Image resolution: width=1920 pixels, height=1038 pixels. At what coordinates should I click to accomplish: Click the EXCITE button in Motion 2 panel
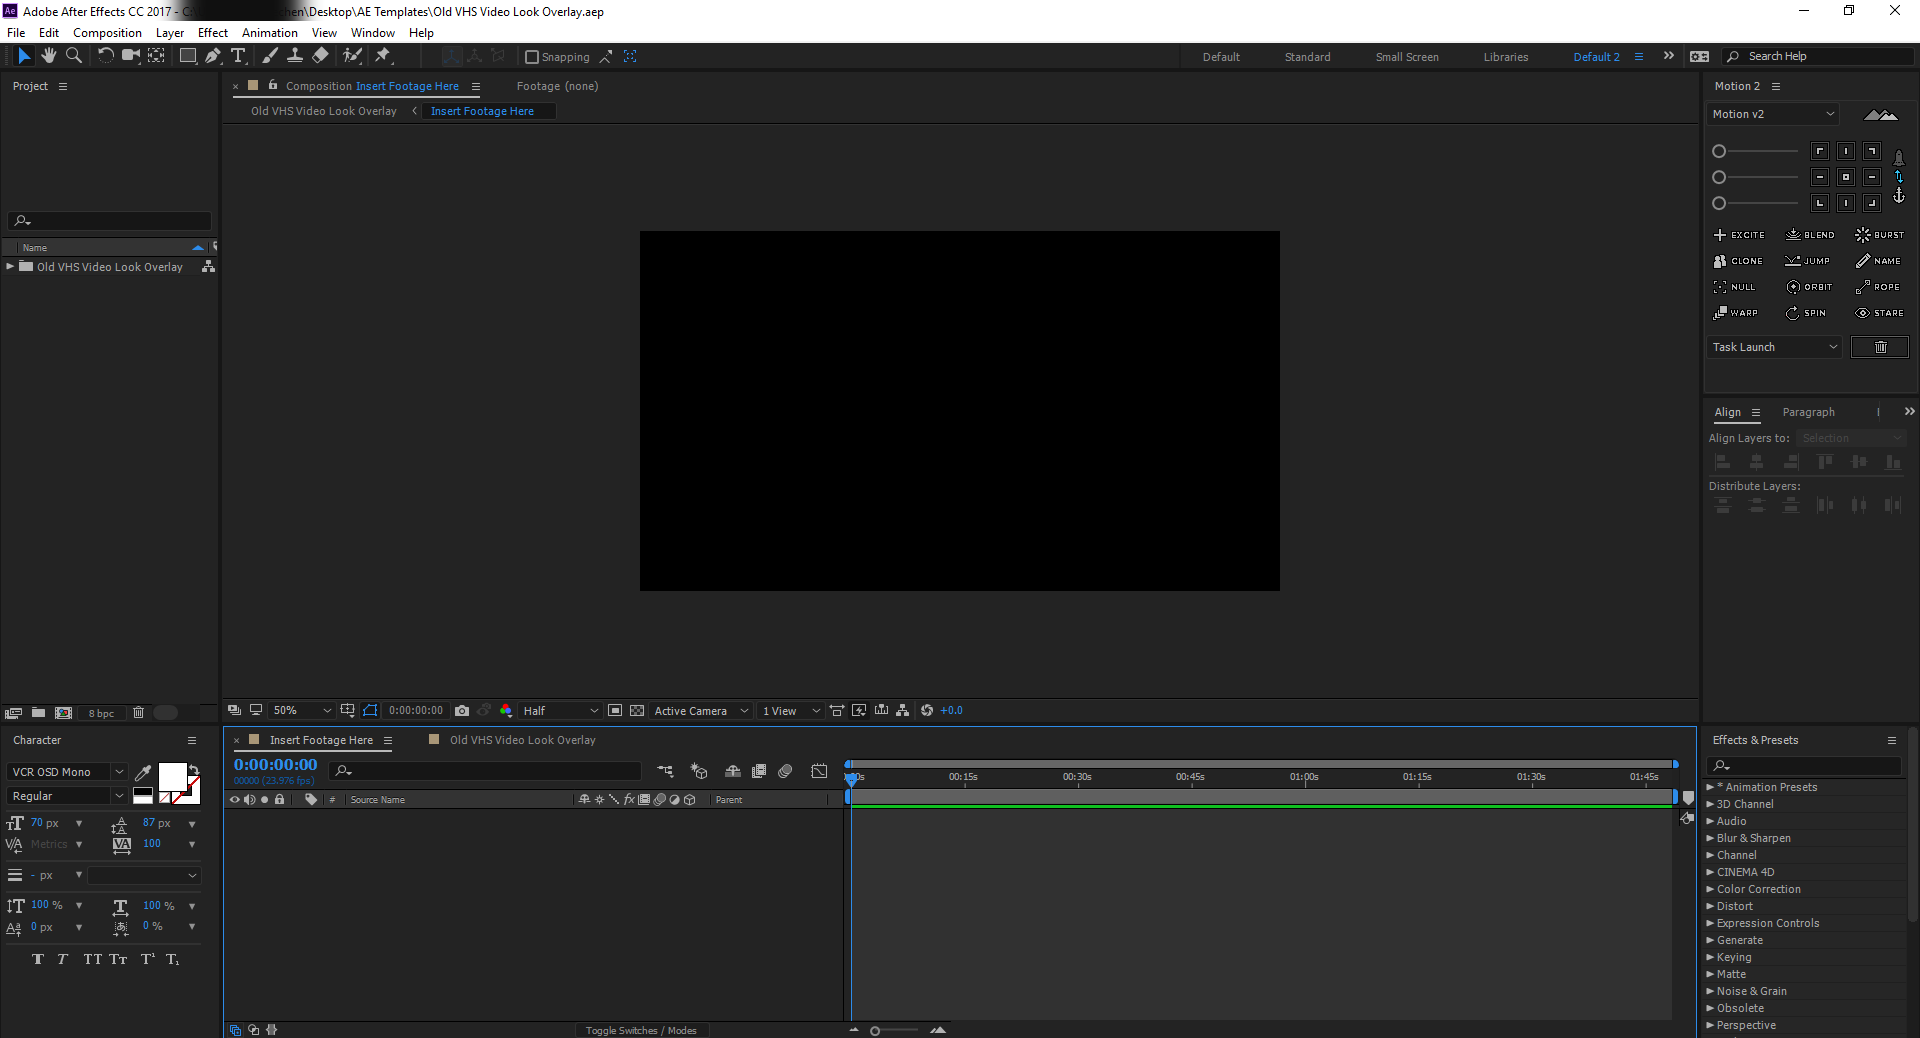1739,235
